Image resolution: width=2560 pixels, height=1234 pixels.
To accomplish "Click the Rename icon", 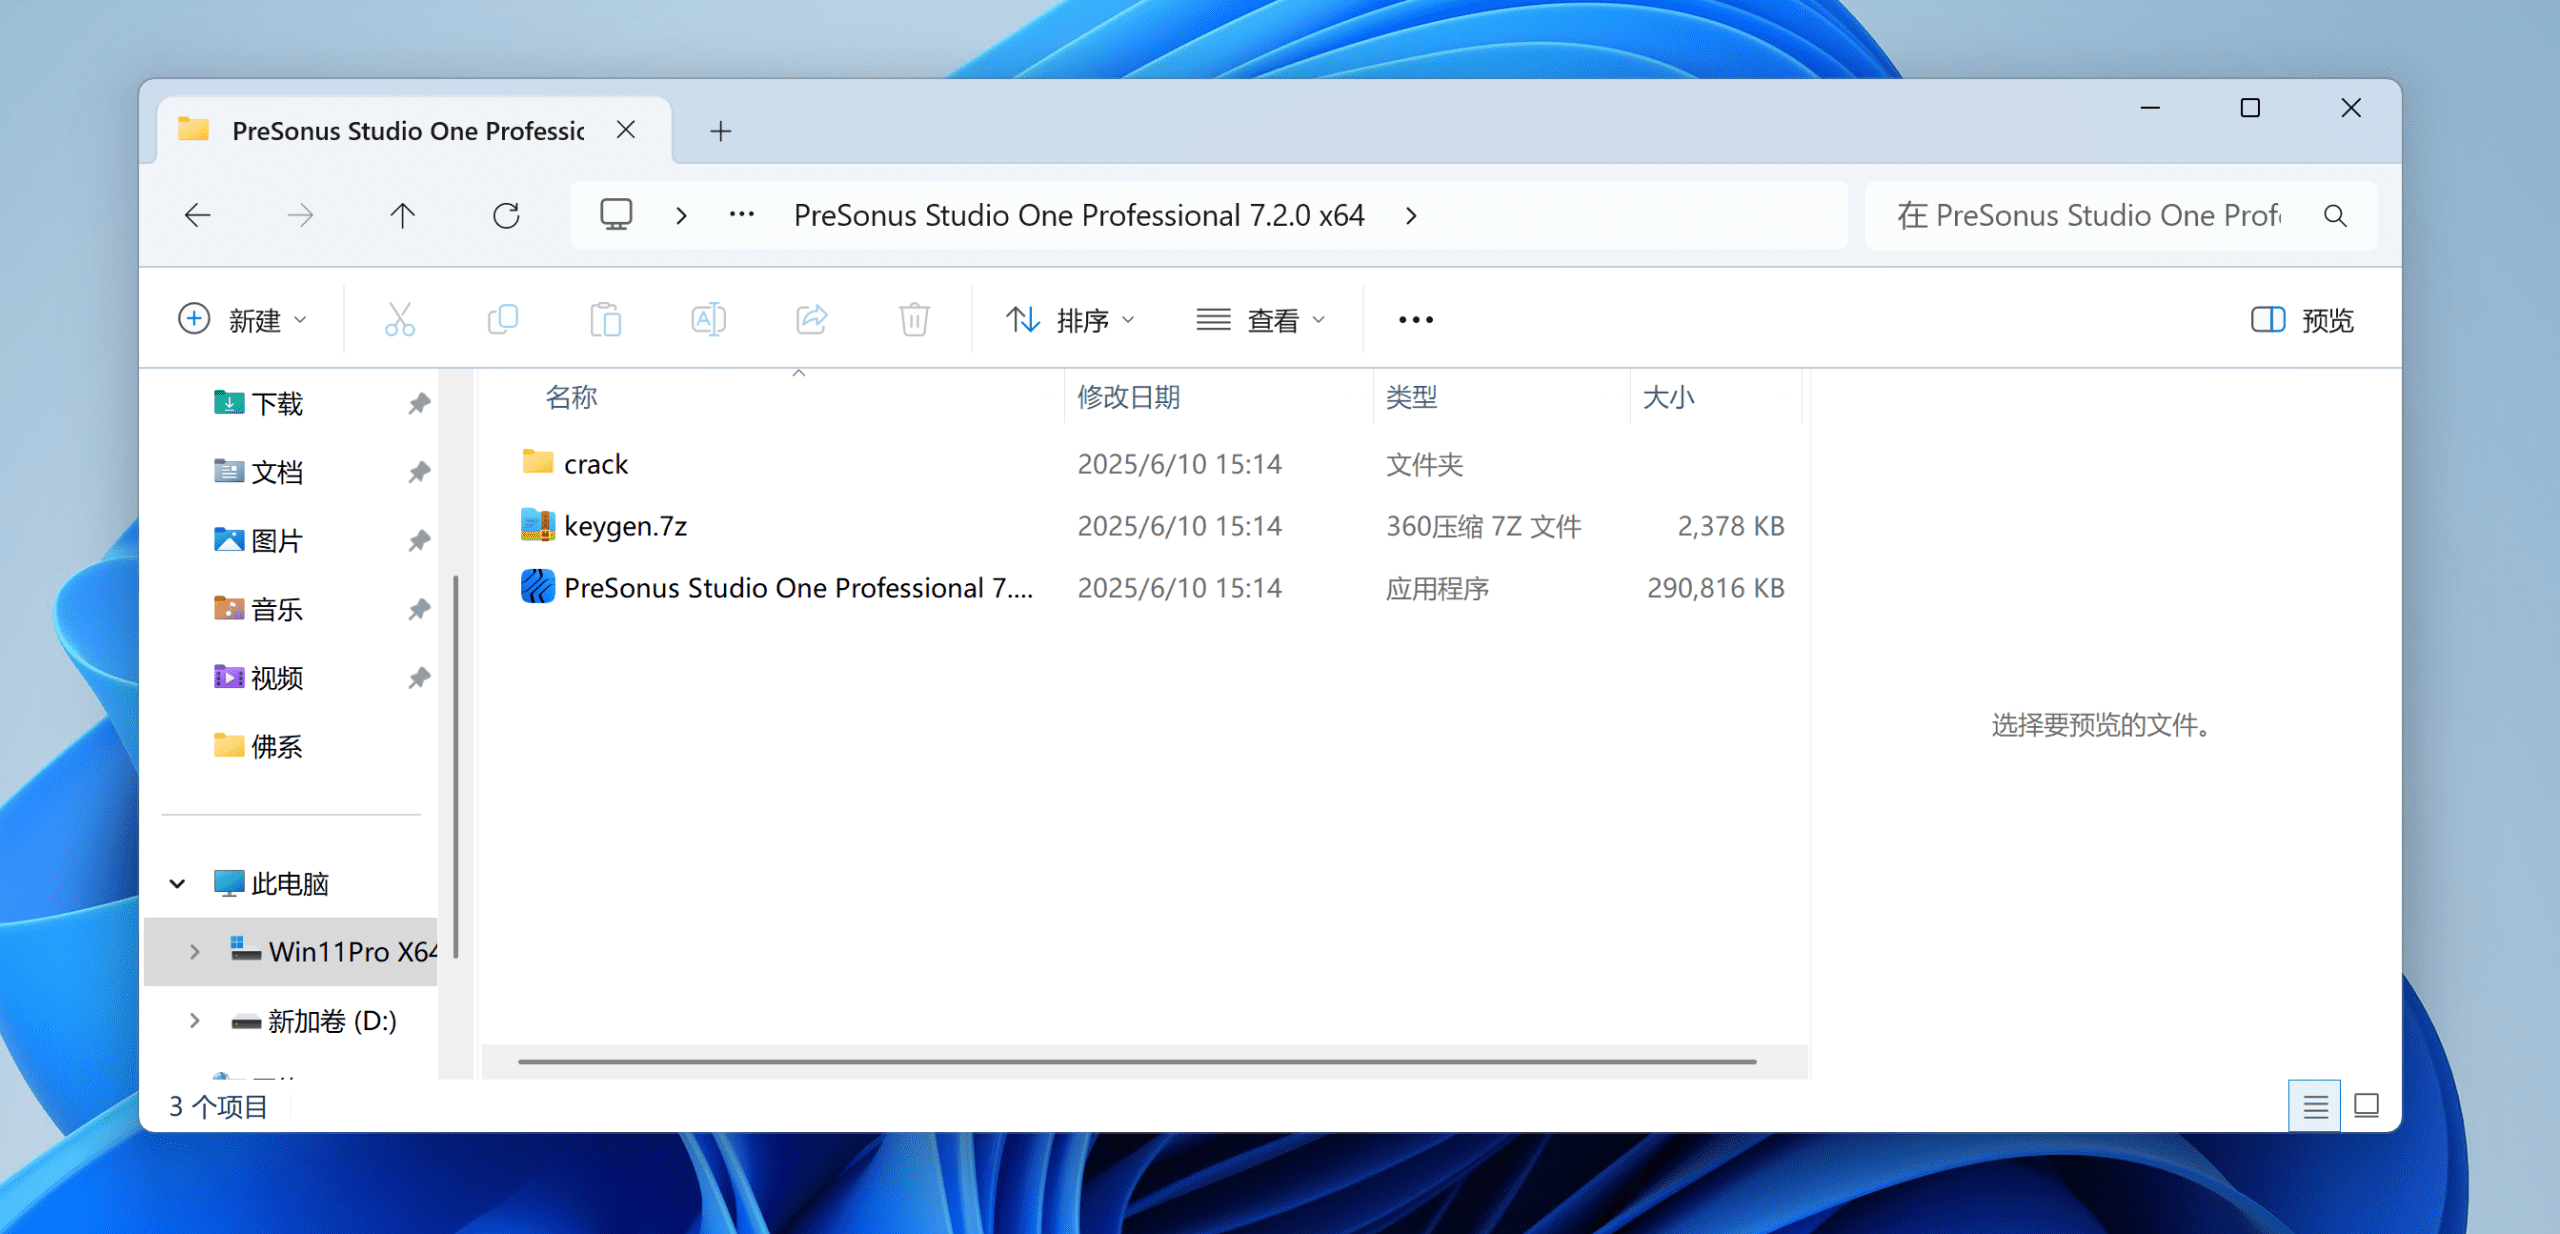I will click(708, 320).
